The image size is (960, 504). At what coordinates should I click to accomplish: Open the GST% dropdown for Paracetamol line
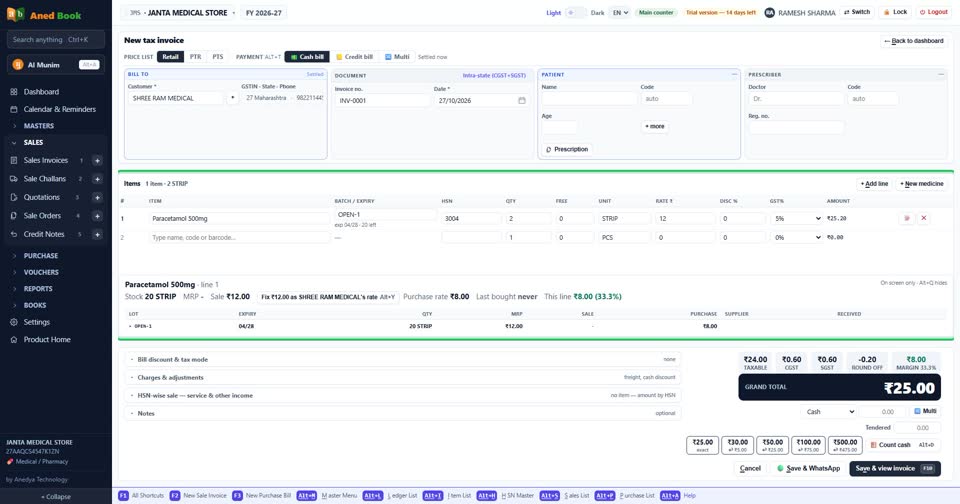tap(796, 219)
